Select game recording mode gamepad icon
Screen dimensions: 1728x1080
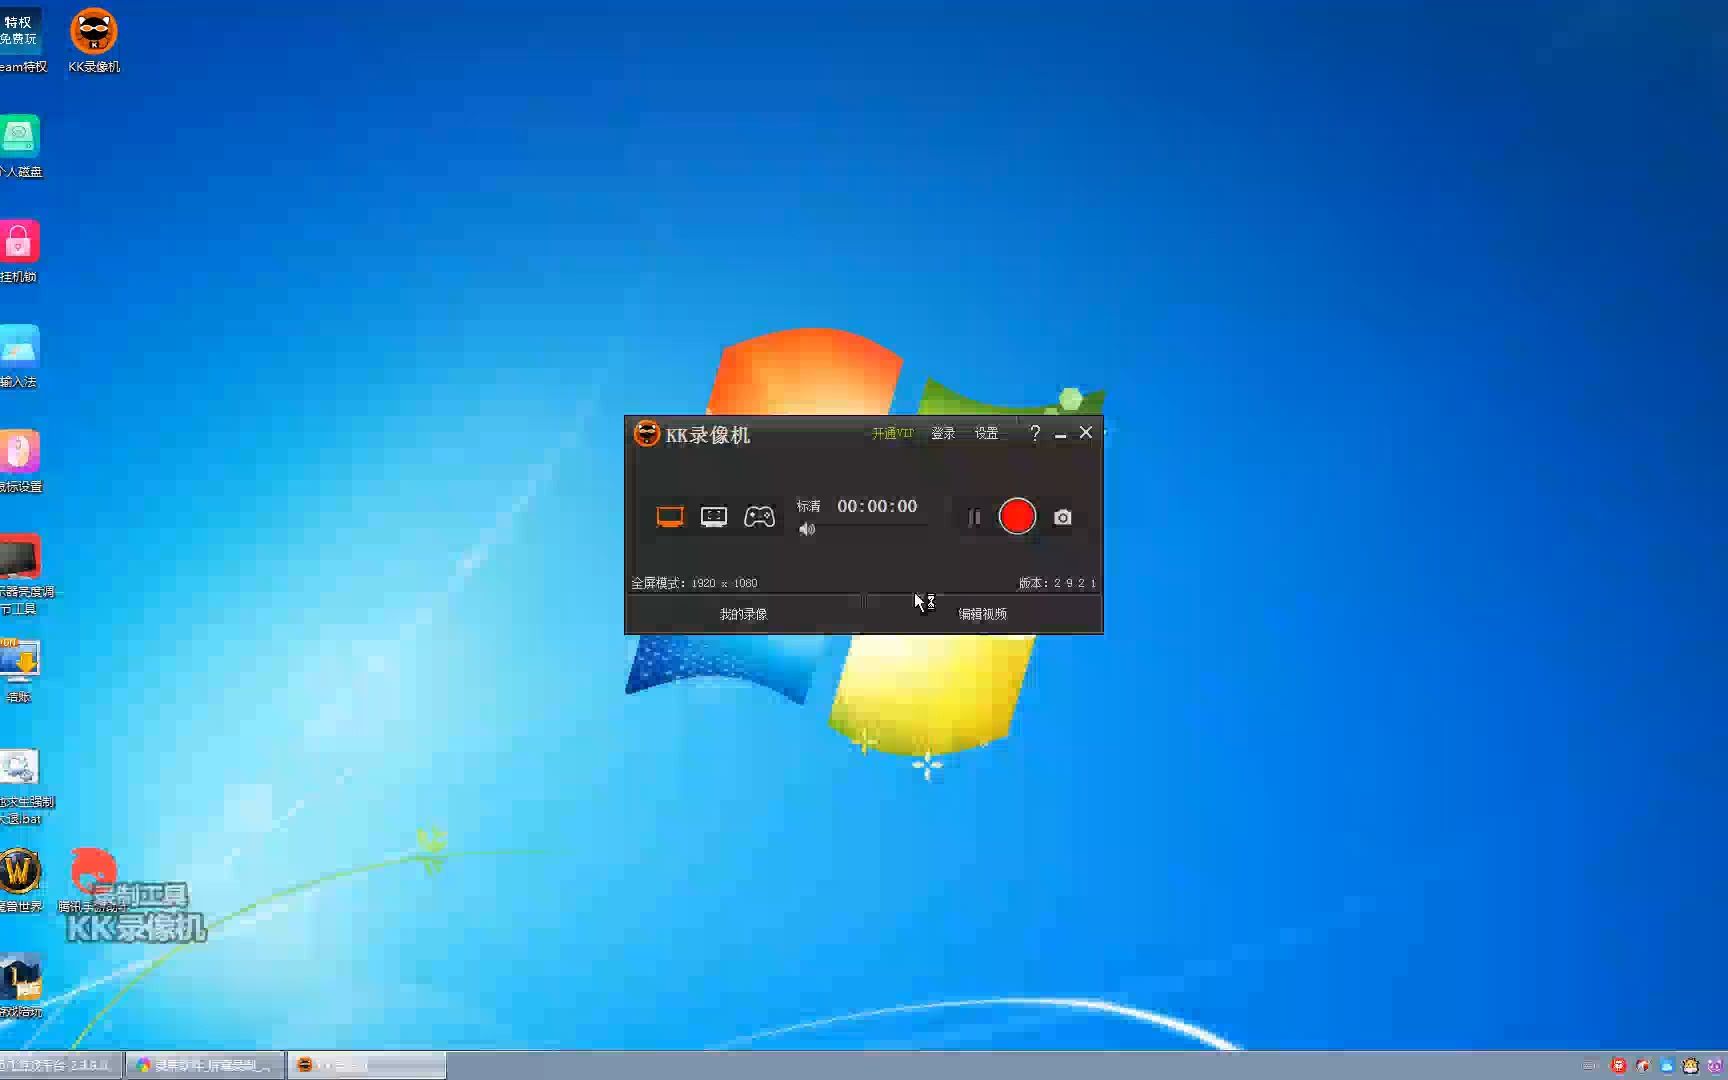[x=759, y=517]
